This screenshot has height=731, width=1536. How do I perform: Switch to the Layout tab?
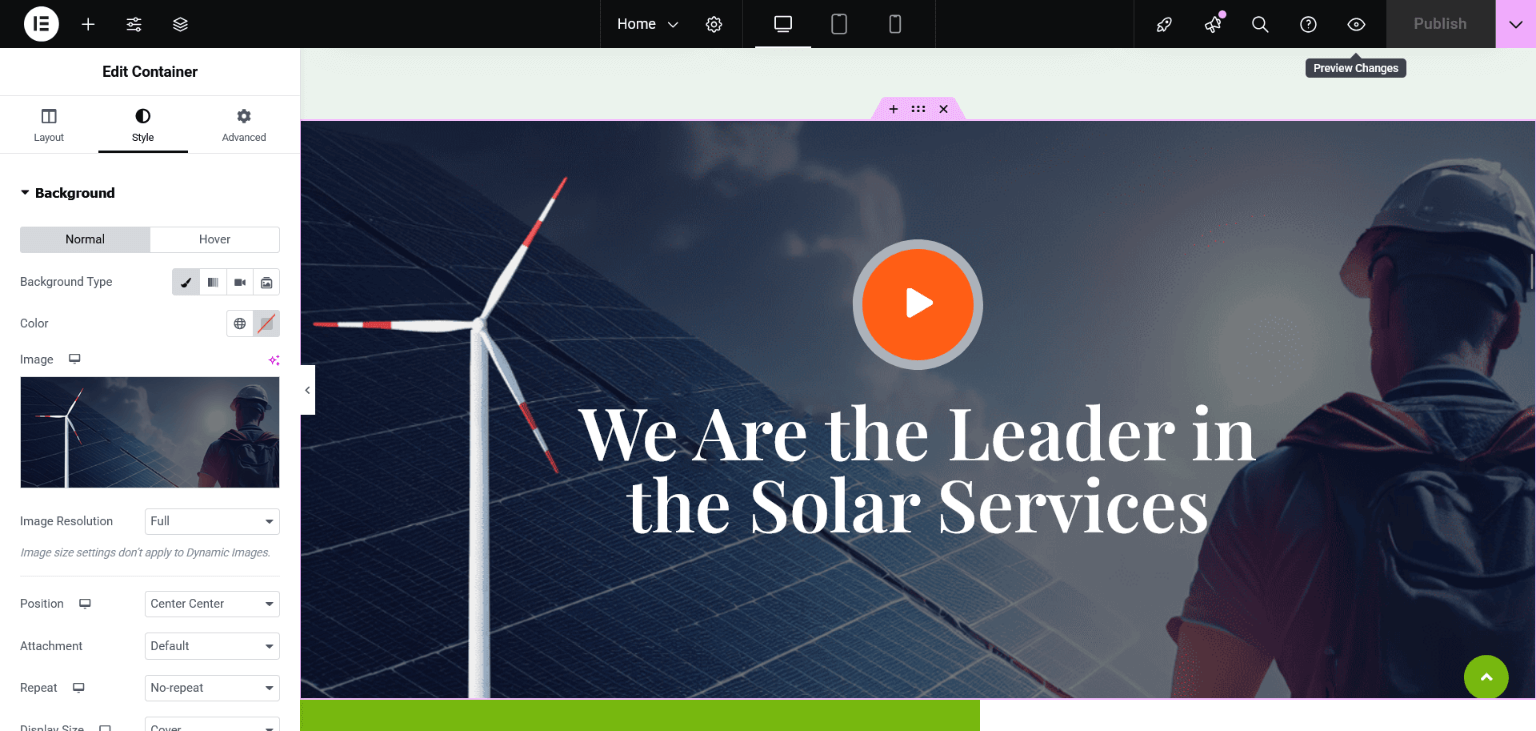pyautogui.click(x=49, y=125)
